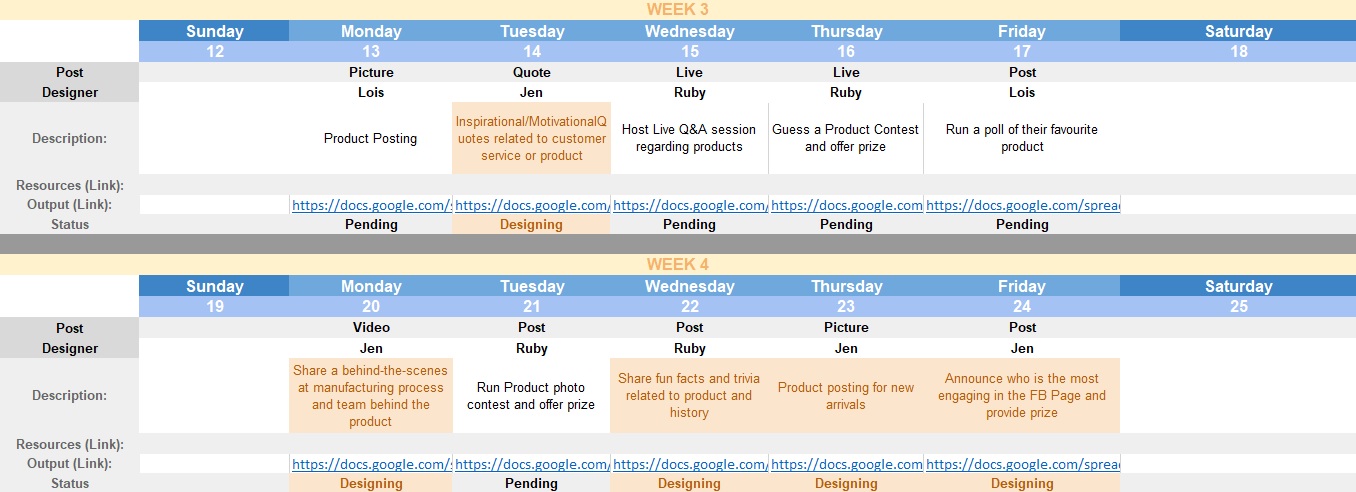The height and width of the screenshot is (492, 1356).
Task: Click the "Guess a Product Contest" cell
Action: pyautogui.click(x=846, y=138)
